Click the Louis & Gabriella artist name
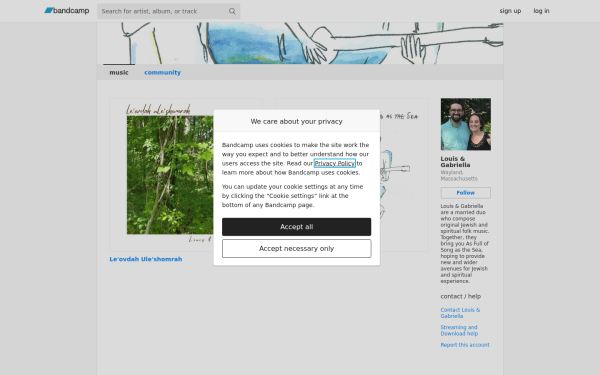This screenshot has height=375, width=600. click(455, 162)
